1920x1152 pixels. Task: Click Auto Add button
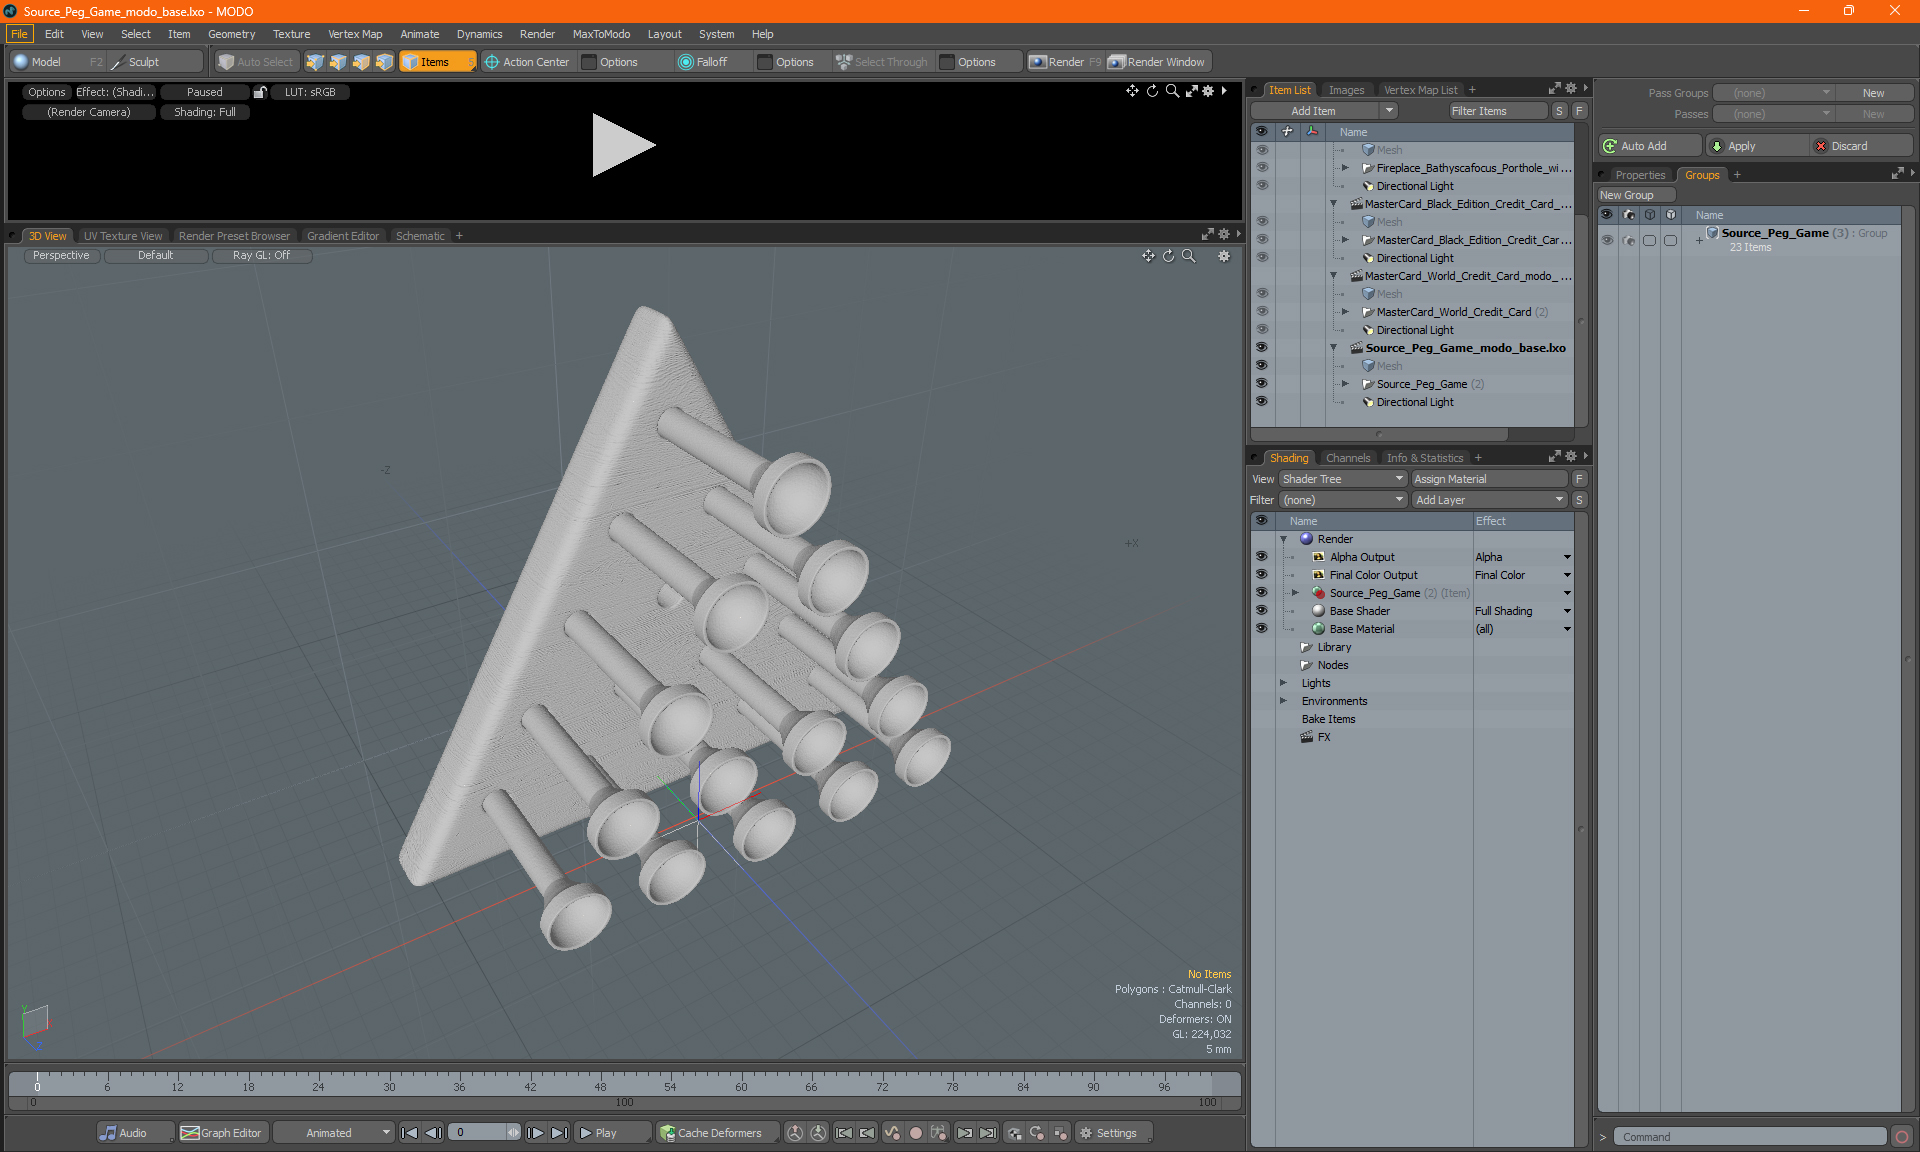(x=1649, y=146)
